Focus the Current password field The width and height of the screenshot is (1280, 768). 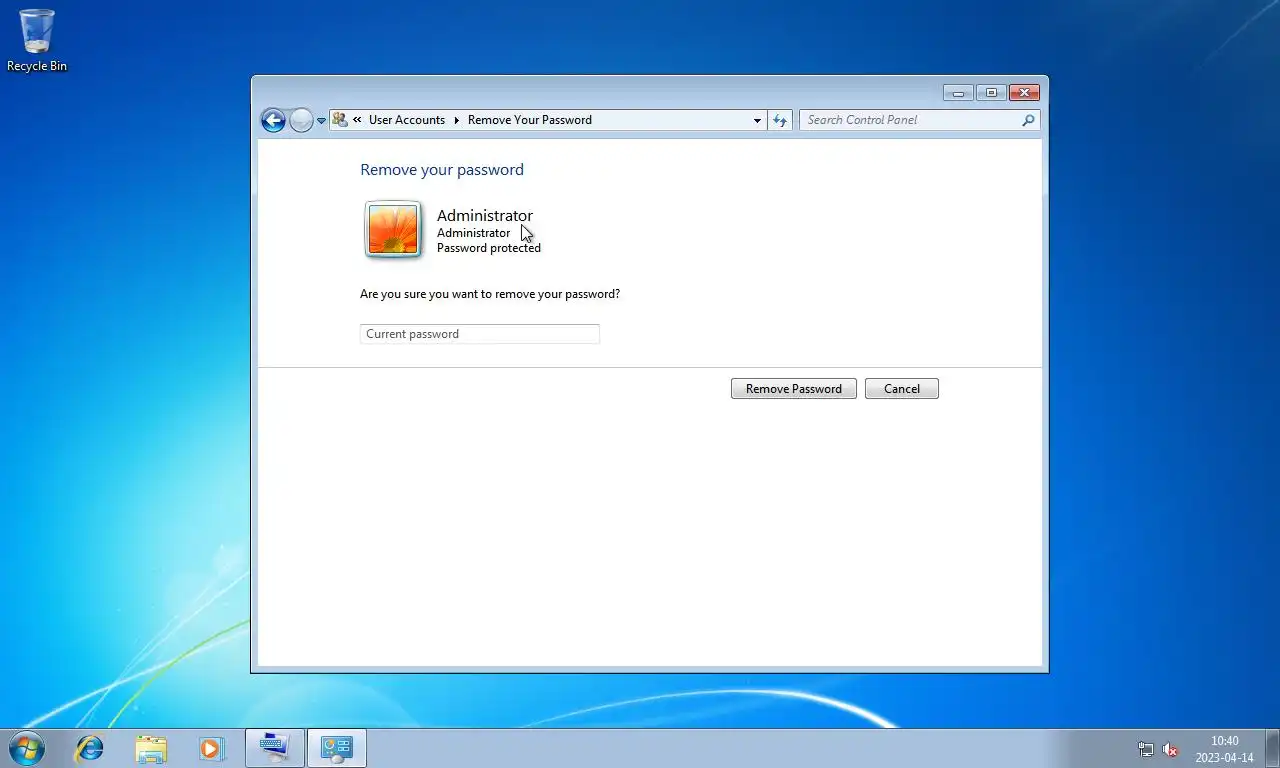coord(480,334)
